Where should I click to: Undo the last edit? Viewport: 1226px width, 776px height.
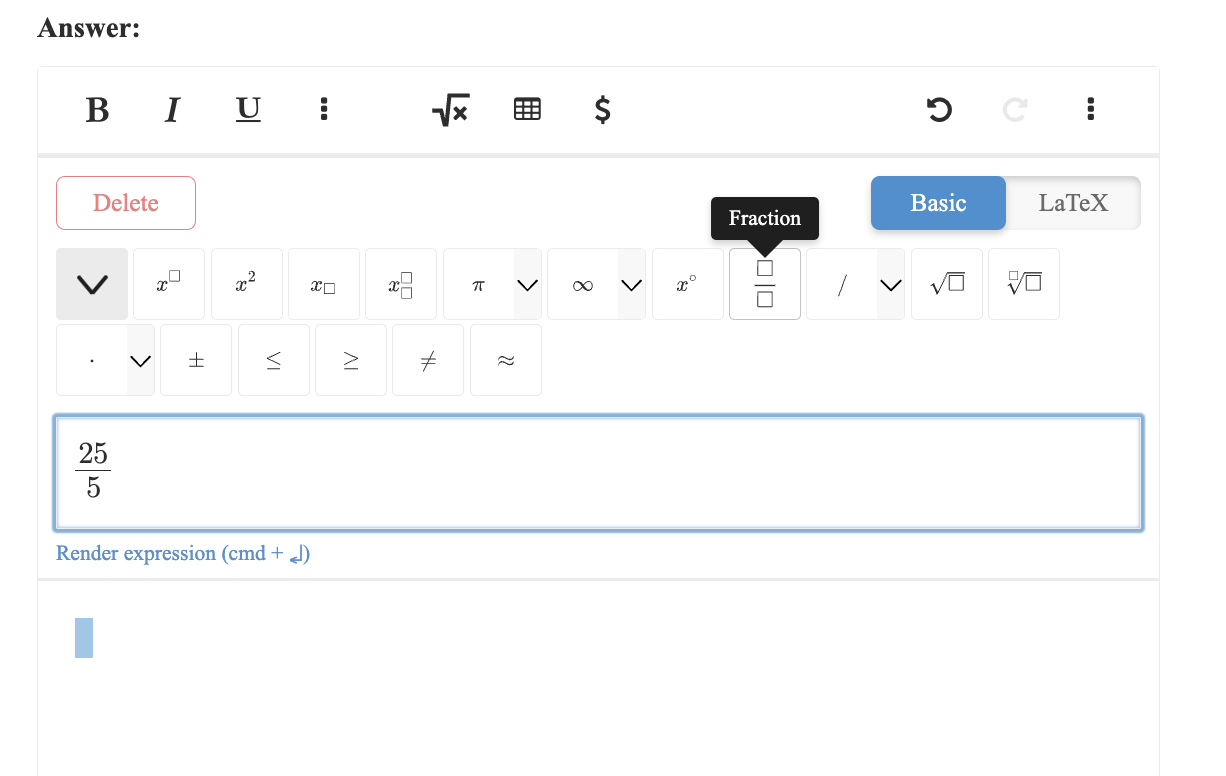click(938, 110)
